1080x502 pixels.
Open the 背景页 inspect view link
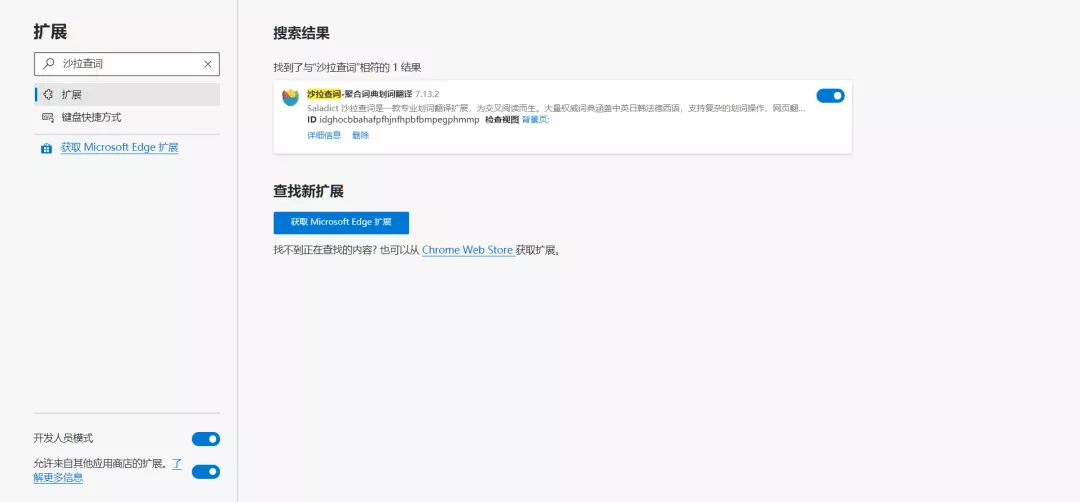tap(535, 120)
